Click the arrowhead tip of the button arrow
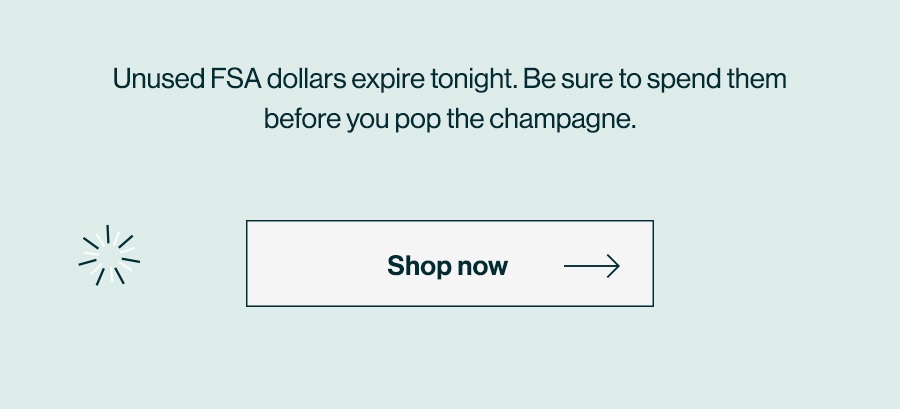The image size is (900, 409). (x=615, y=266)
